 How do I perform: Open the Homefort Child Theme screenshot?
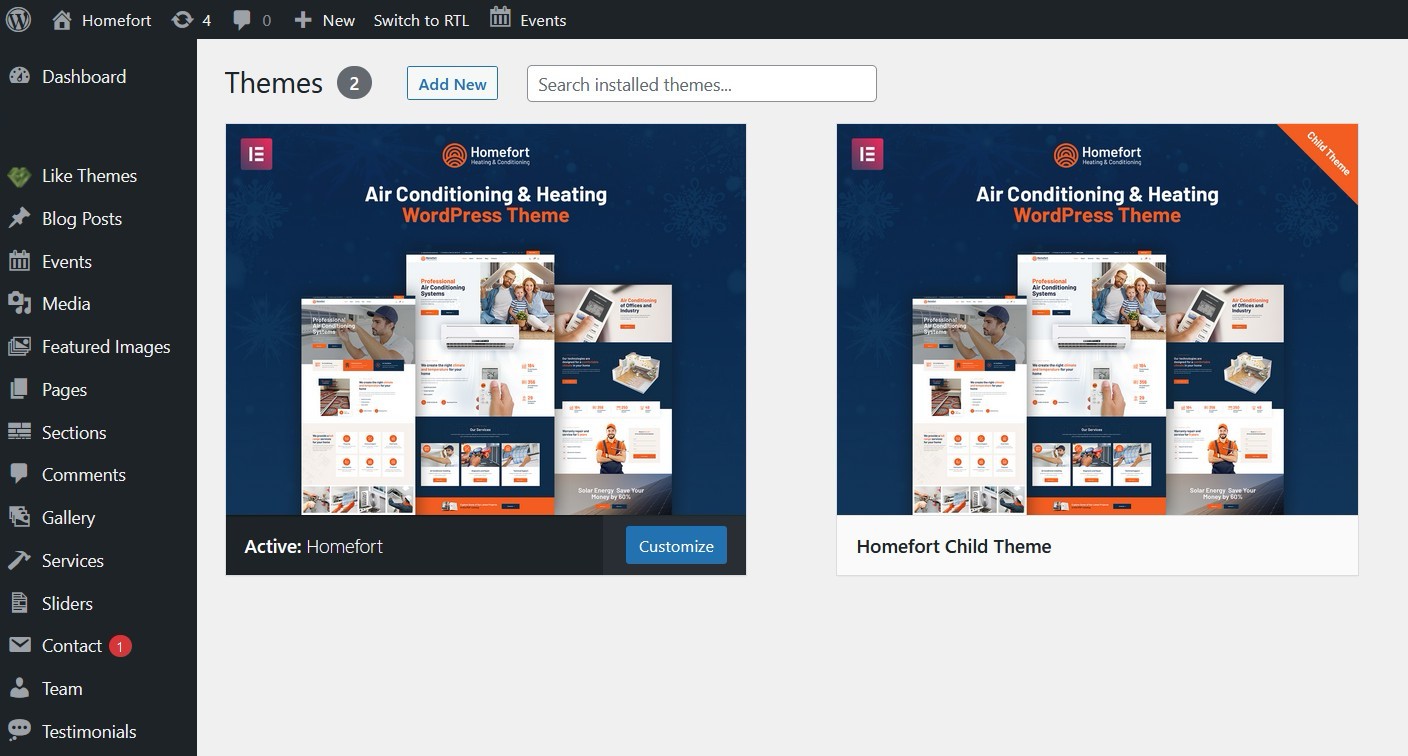(x=1097, y=320)
